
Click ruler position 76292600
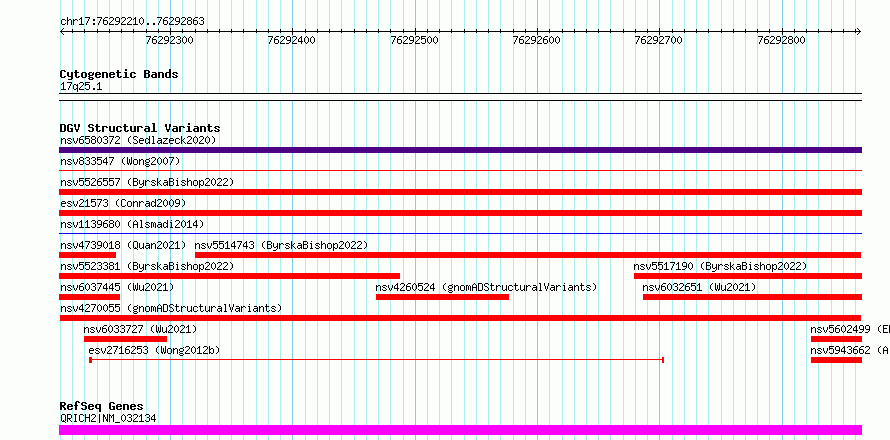coord(536,40)
